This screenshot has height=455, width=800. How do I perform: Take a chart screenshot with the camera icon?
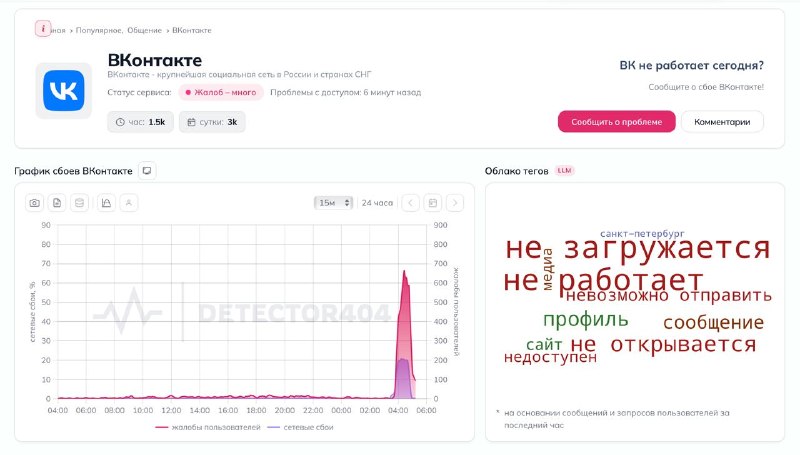35,203
